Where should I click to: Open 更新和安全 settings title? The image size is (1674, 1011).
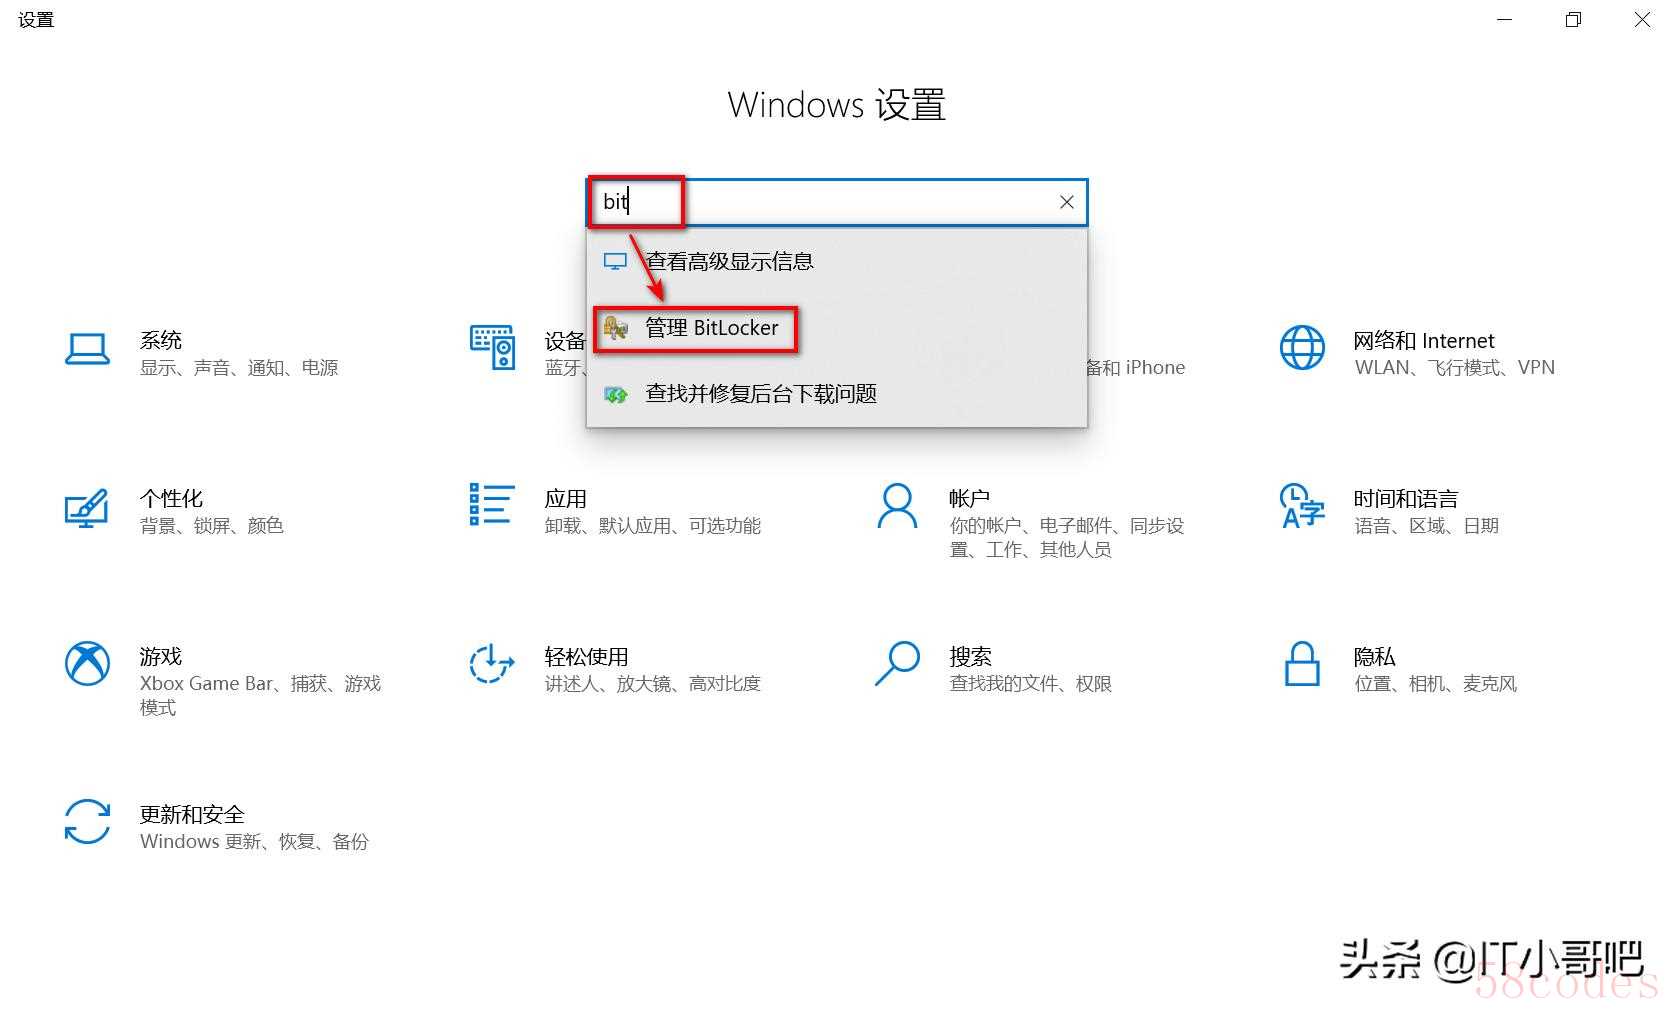tap(192, 815)
